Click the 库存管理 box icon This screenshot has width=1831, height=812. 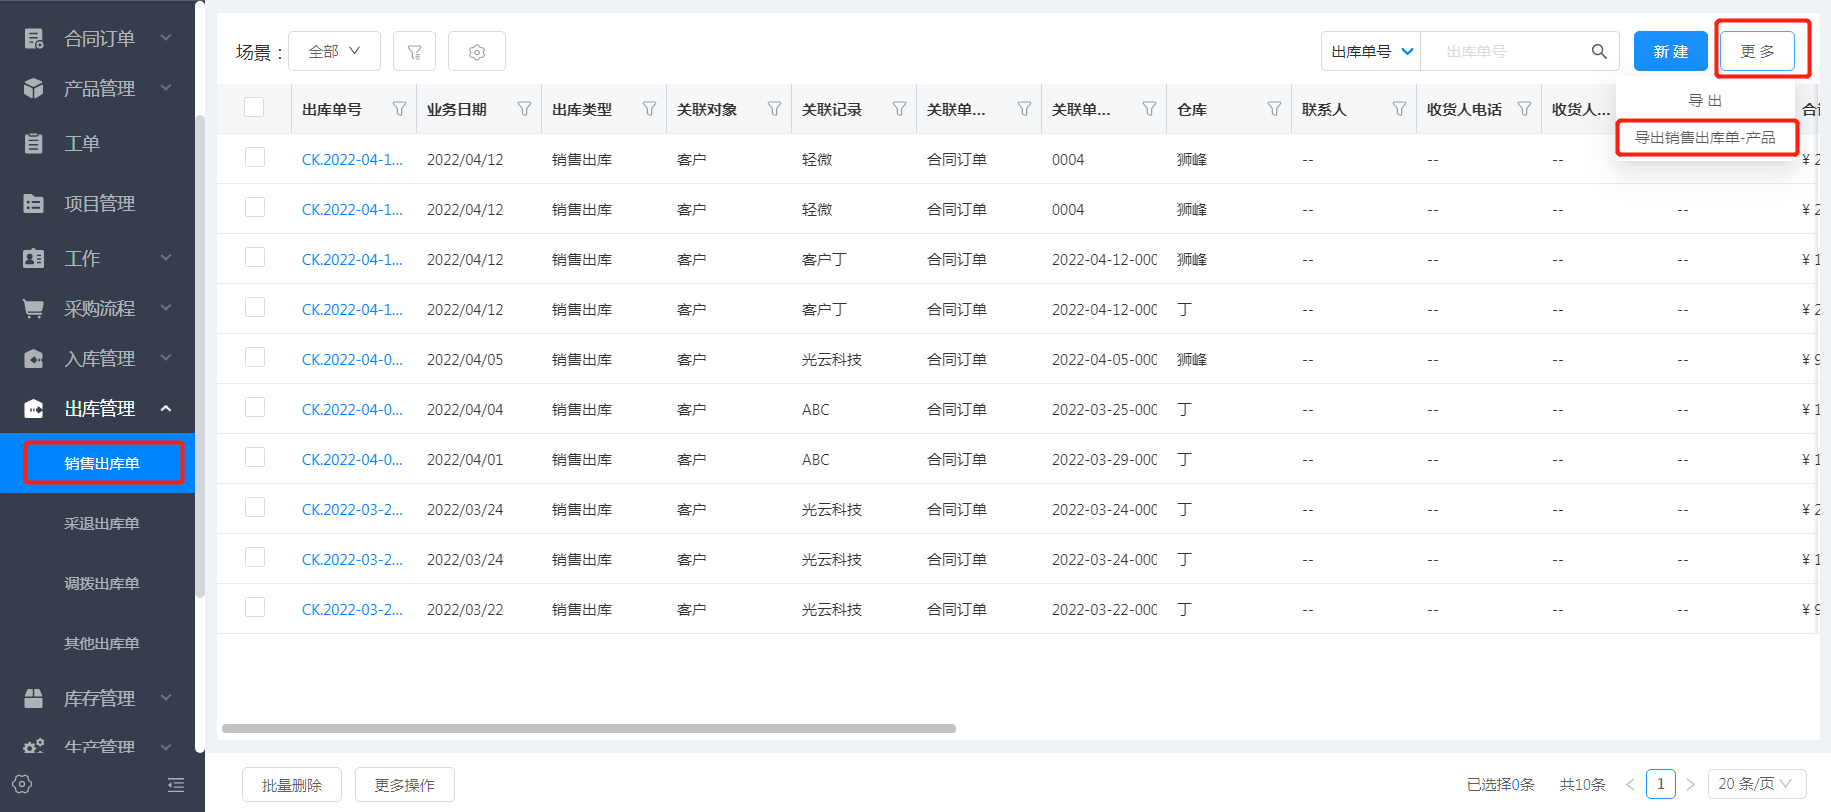pyautogui.click(x=34, y=699)
